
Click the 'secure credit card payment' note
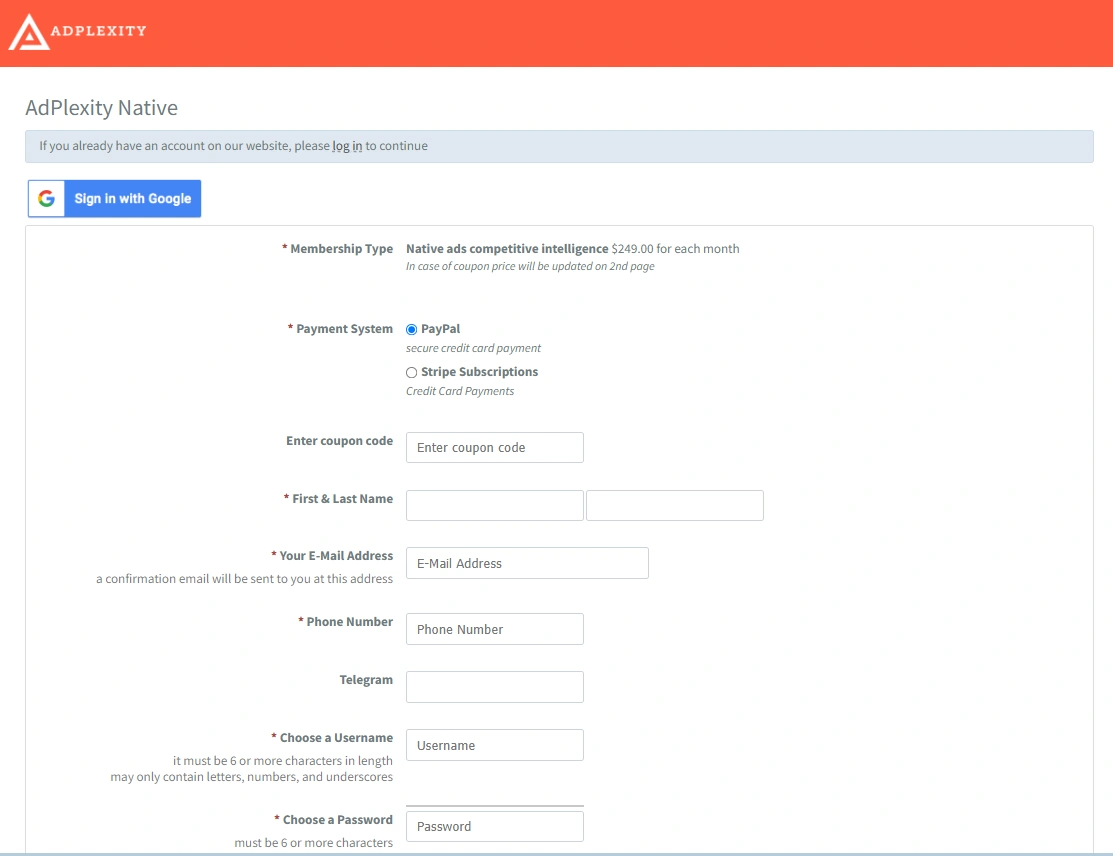click(x=473, y=348)
